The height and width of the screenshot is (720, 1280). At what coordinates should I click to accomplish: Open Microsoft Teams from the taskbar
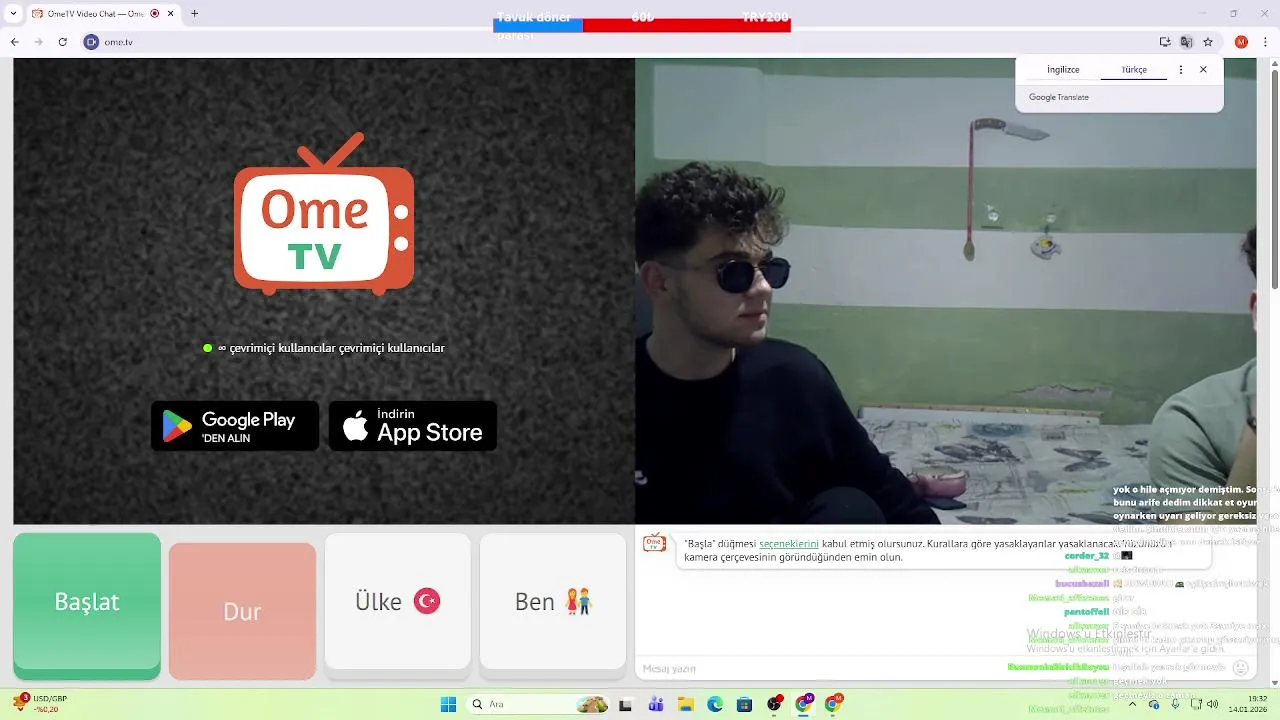[656, 704]
